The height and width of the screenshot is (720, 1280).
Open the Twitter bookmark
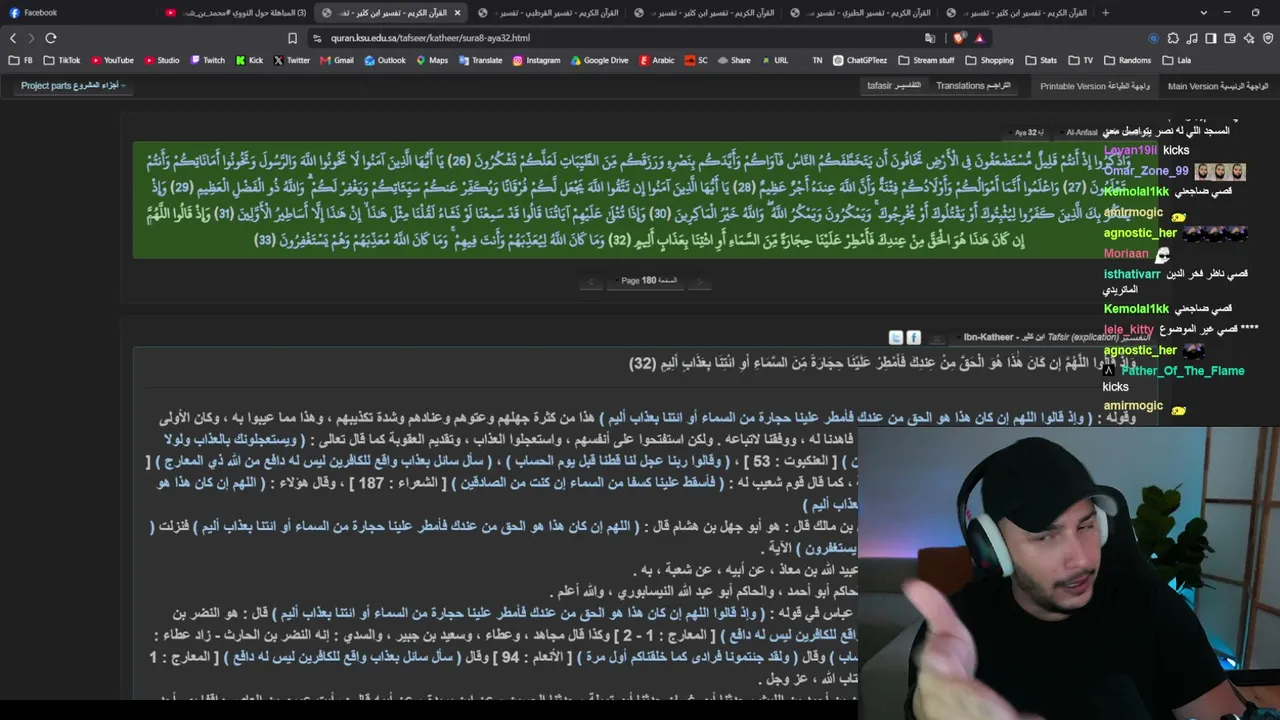291,60
